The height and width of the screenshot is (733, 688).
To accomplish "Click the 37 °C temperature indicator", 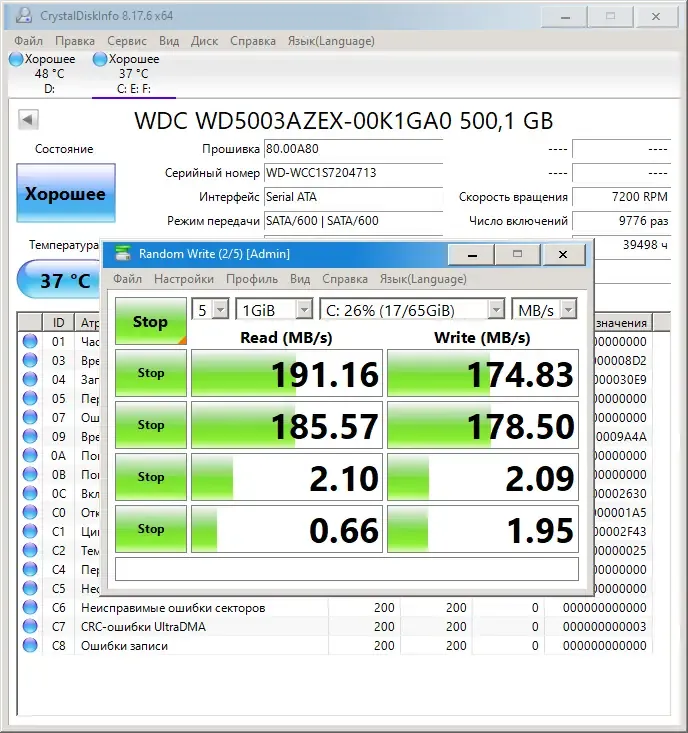I will point(60,280).
